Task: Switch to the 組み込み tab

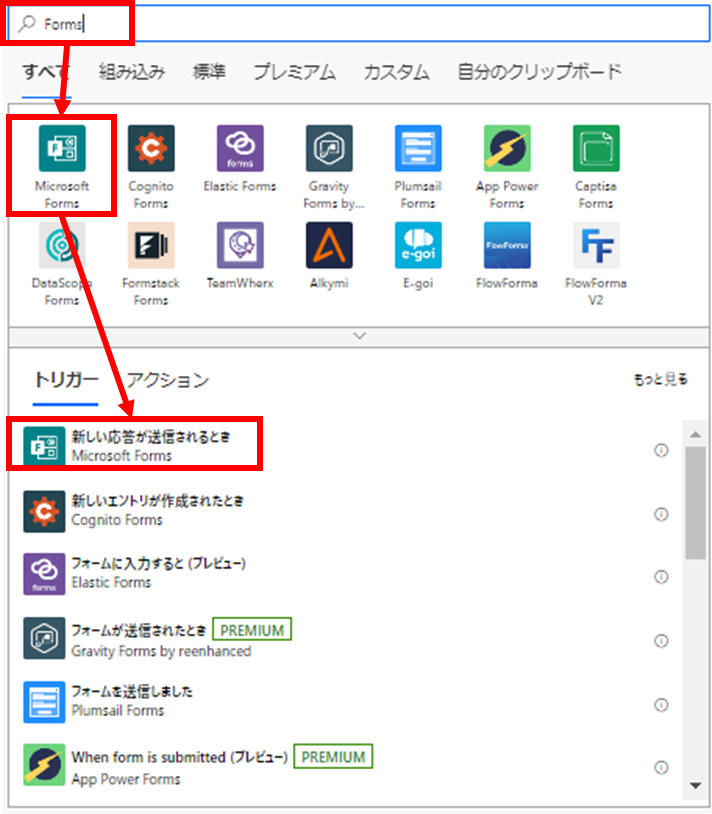Action: coord(132,72)
